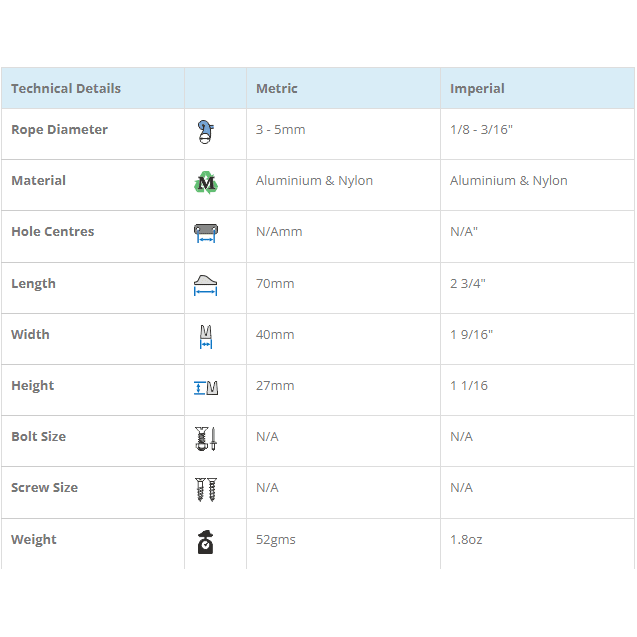
Task: Click the length measurement icon
Action: (x=206, y=285)
